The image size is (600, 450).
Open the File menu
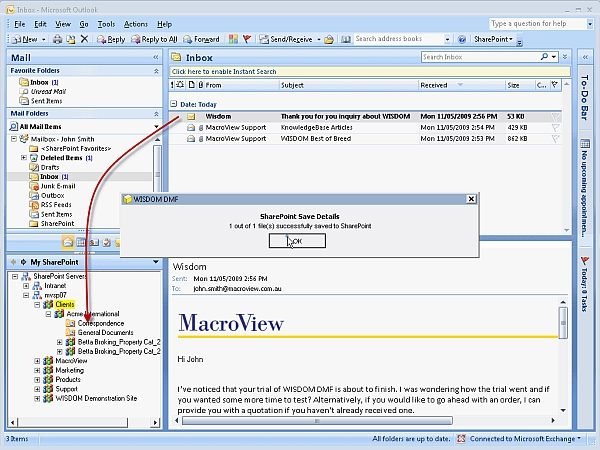point(20,24)
